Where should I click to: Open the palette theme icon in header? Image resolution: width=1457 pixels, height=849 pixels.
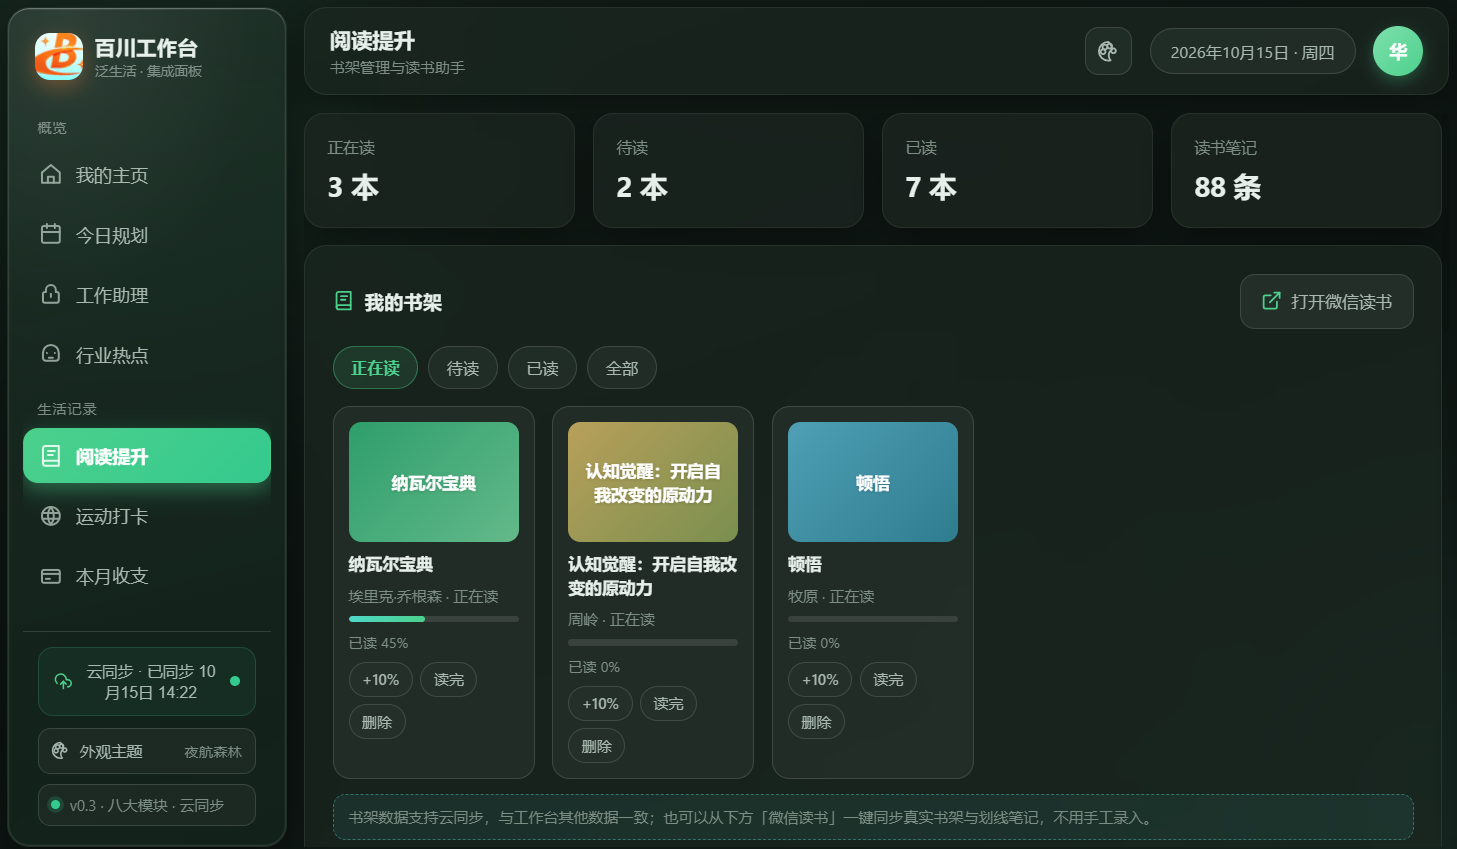[x=1108, y=51]
